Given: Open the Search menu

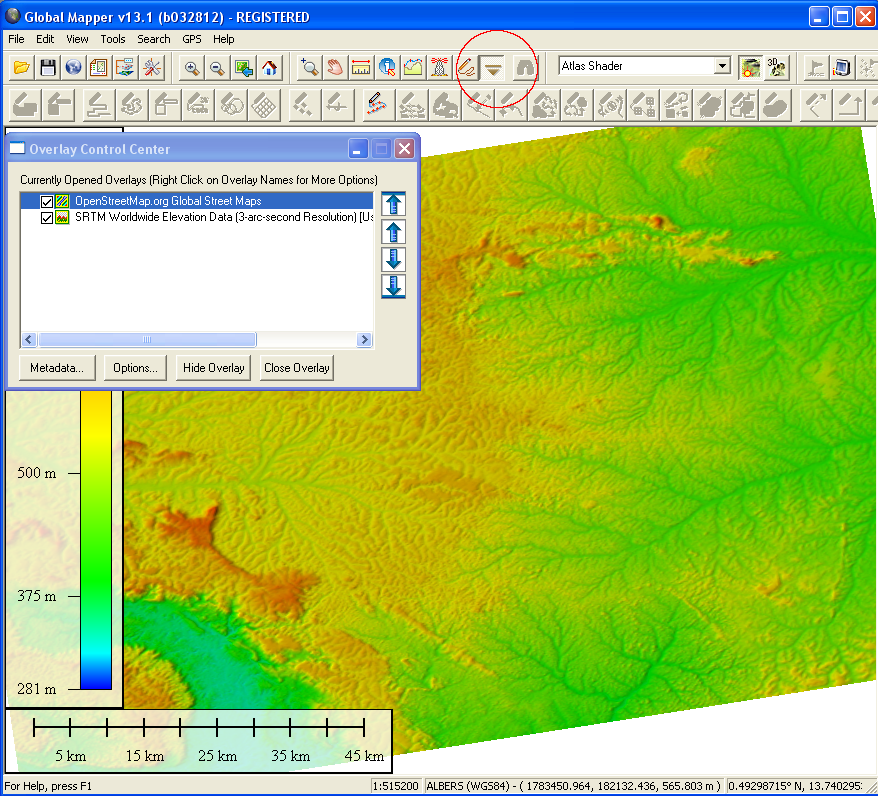Looking at the screenshot, I should (154, 39).
